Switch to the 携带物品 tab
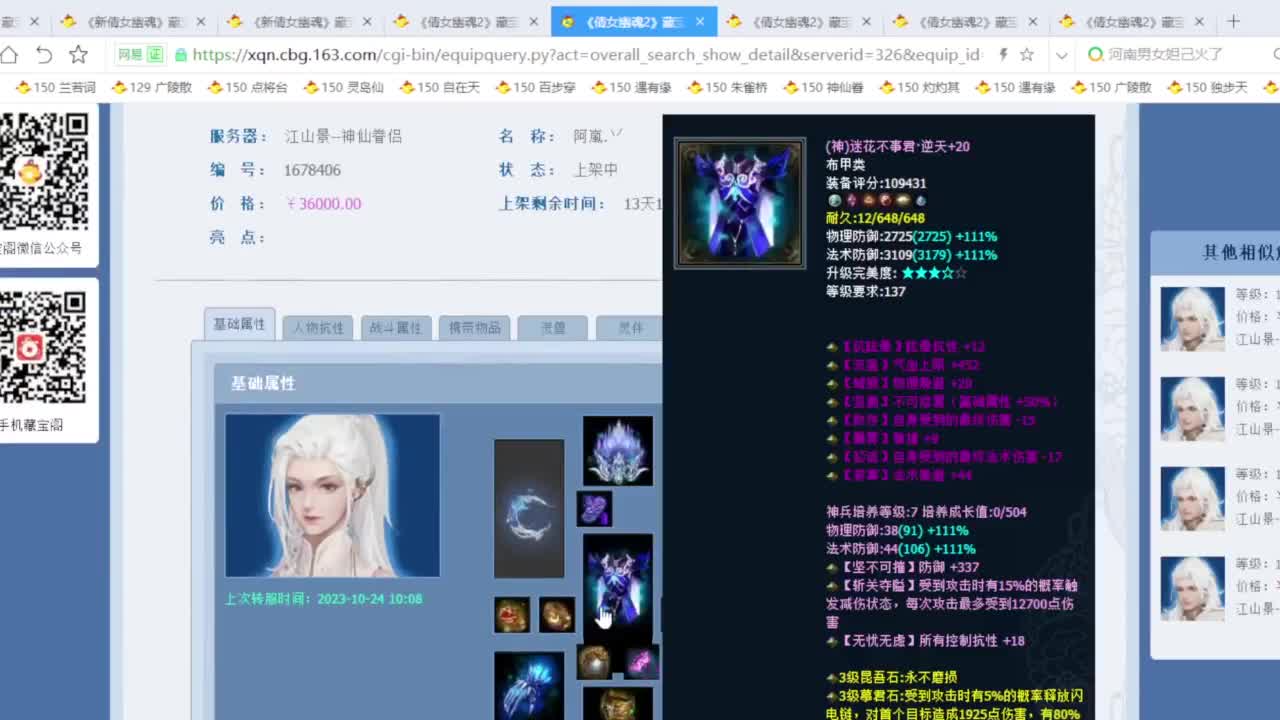This screenshot has width=1280, height=720. [474, 327]
